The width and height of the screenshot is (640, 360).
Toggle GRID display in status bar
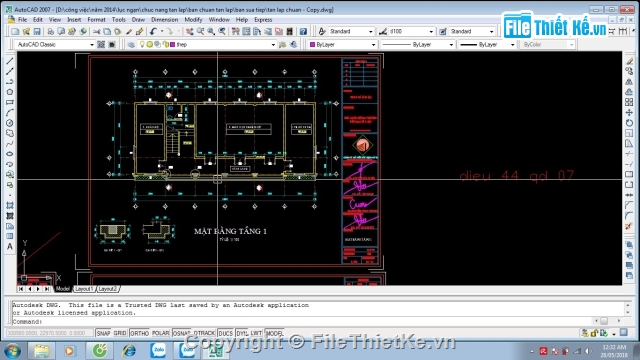click(120, 333)
